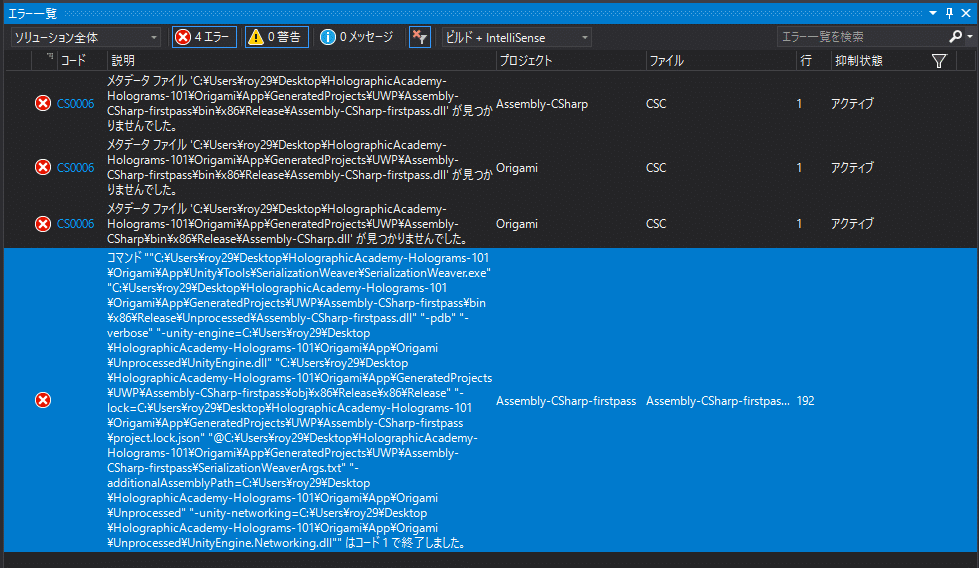The height and width of the screenshot is (568, 979).
Task: Click the Assembly-CSharp-firstpas... file cell
Action: (x=717, y=401)
